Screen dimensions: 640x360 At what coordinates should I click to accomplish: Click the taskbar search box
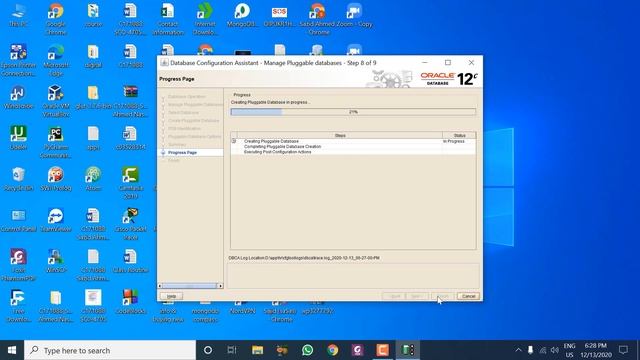pyautogui.click(x=110, y=350)
